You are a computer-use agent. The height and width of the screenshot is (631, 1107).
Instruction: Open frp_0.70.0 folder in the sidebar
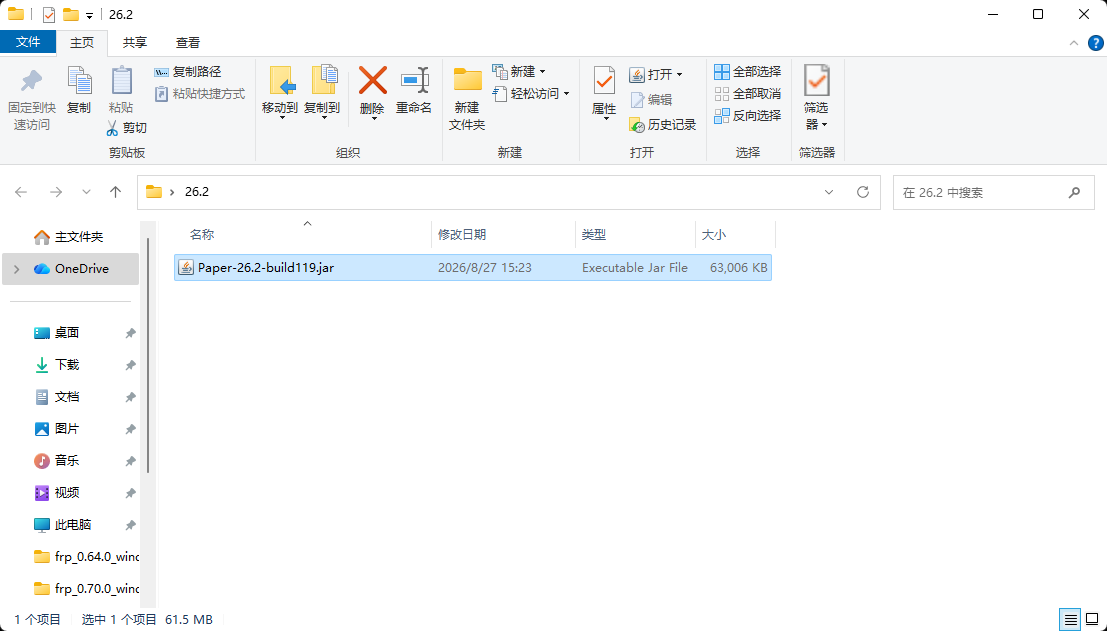tap(86, 589)
